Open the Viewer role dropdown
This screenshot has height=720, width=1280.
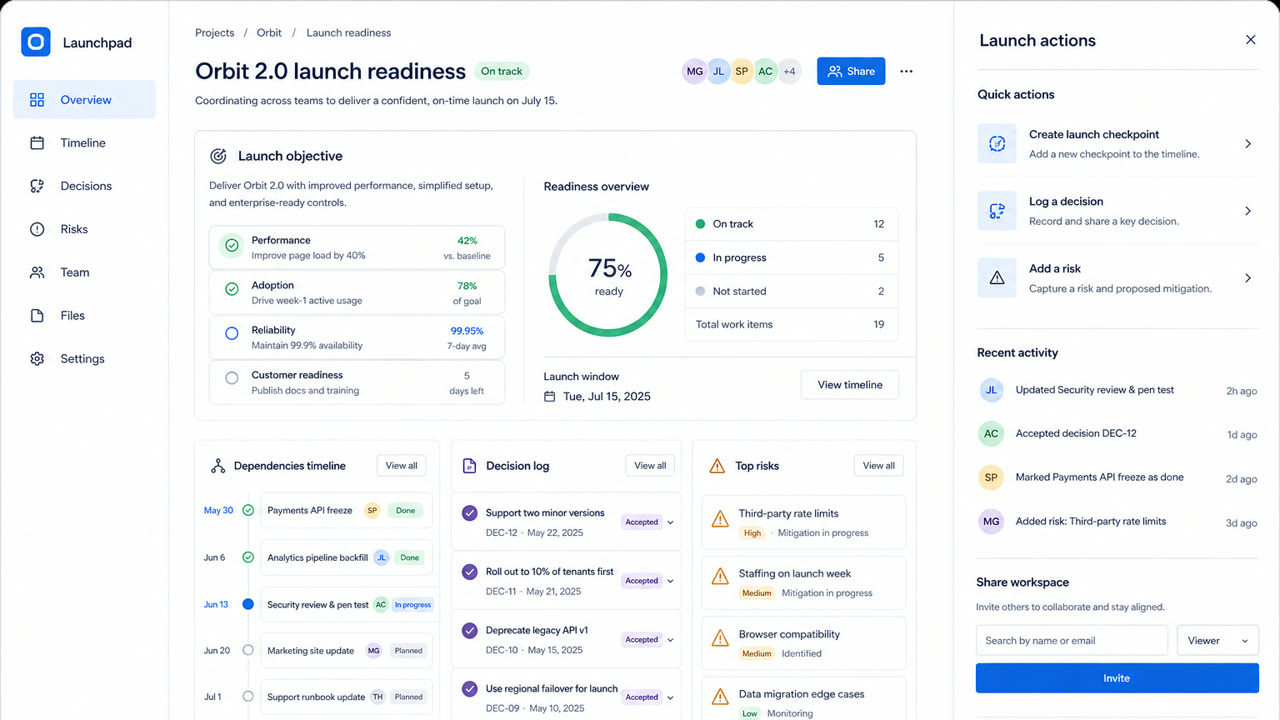(1217, 641)
